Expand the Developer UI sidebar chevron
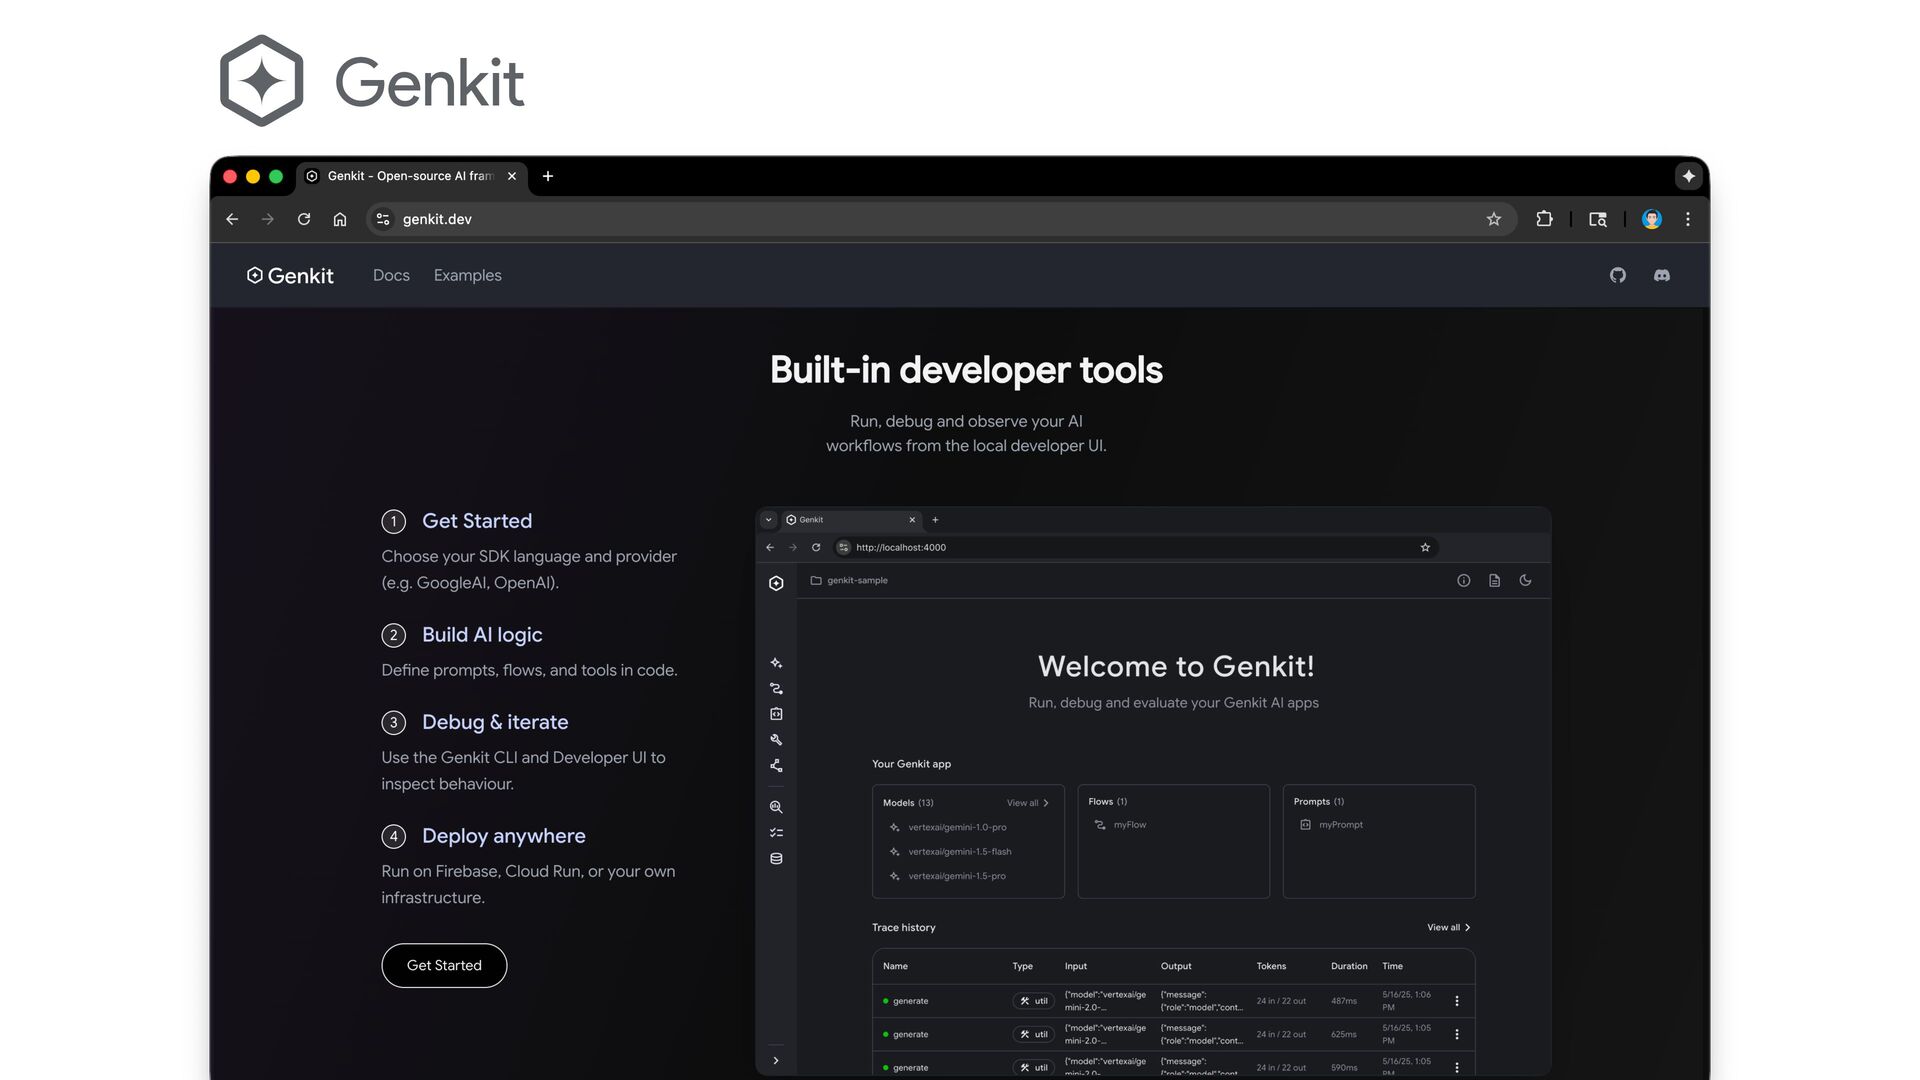 click(776, 1060)
